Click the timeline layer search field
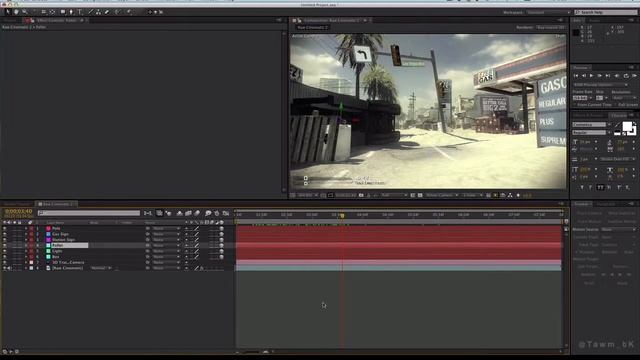 point(89,213)
